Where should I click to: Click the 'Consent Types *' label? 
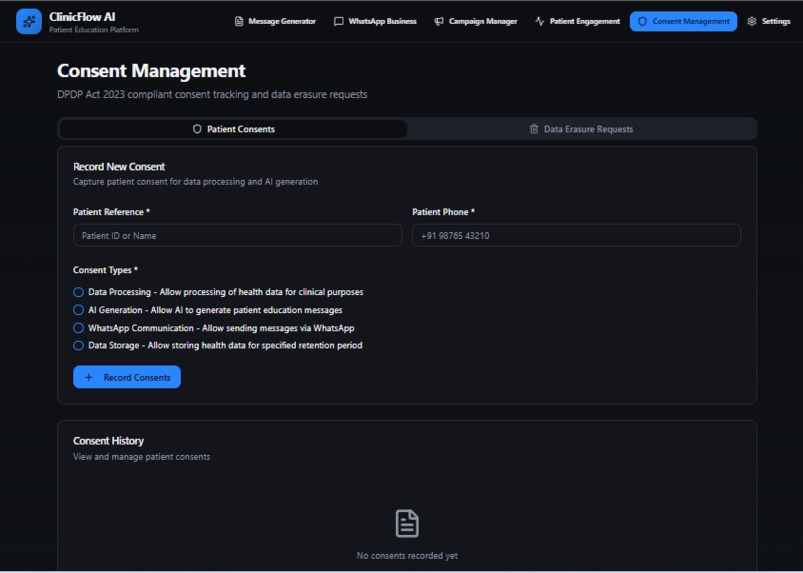click(105, 270)
